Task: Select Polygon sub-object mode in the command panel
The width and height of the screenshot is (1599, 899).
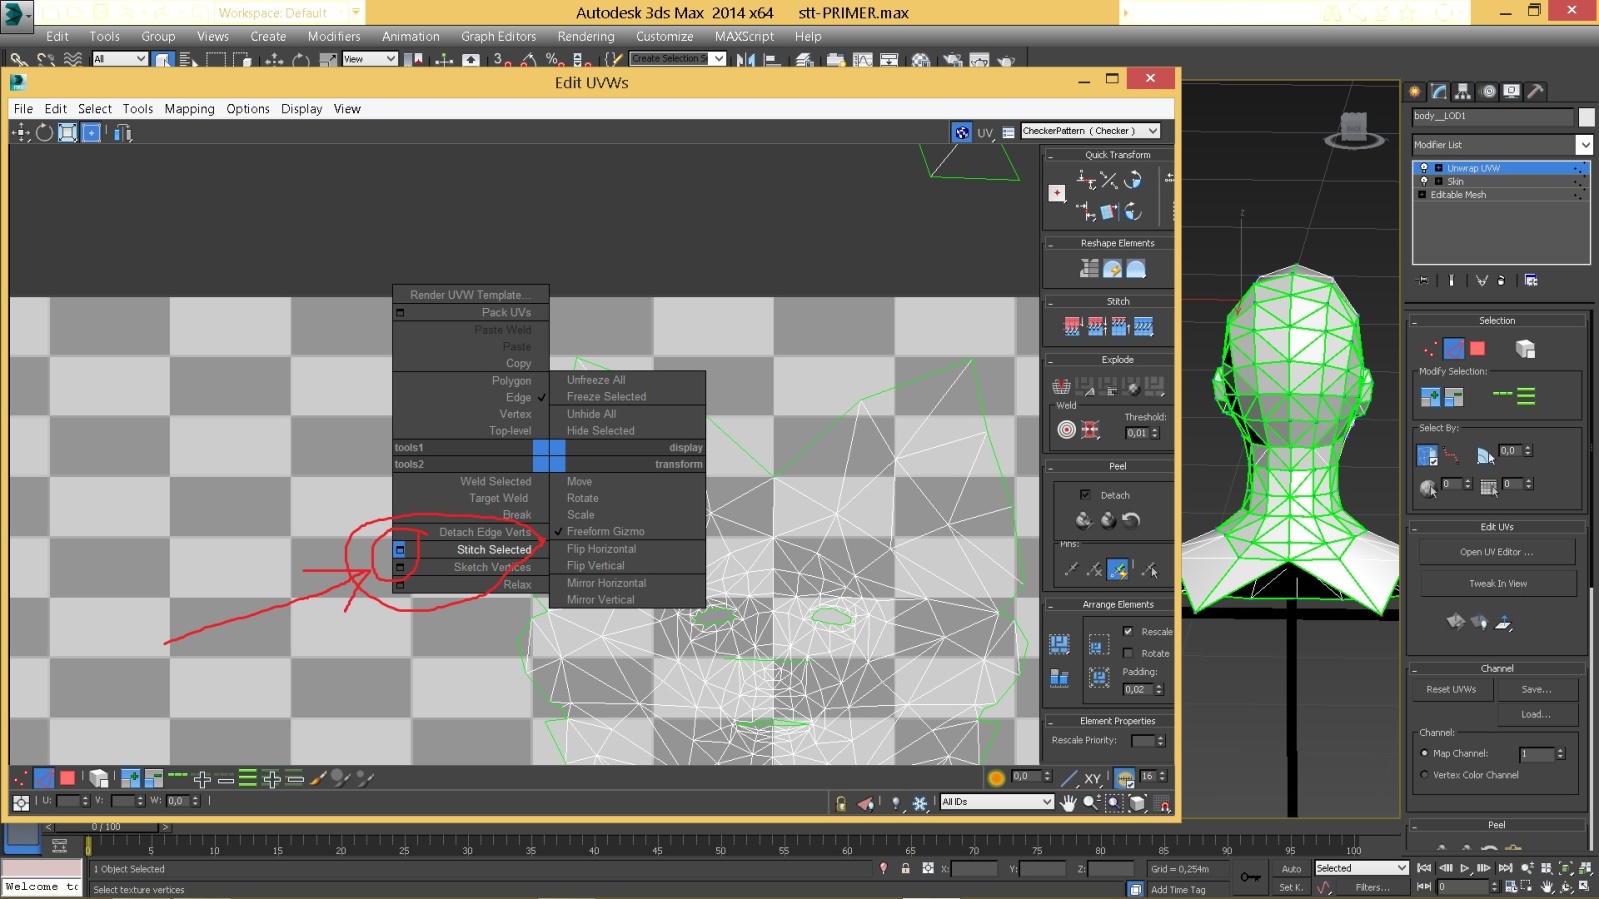Action: click(x=1478, y=348)
